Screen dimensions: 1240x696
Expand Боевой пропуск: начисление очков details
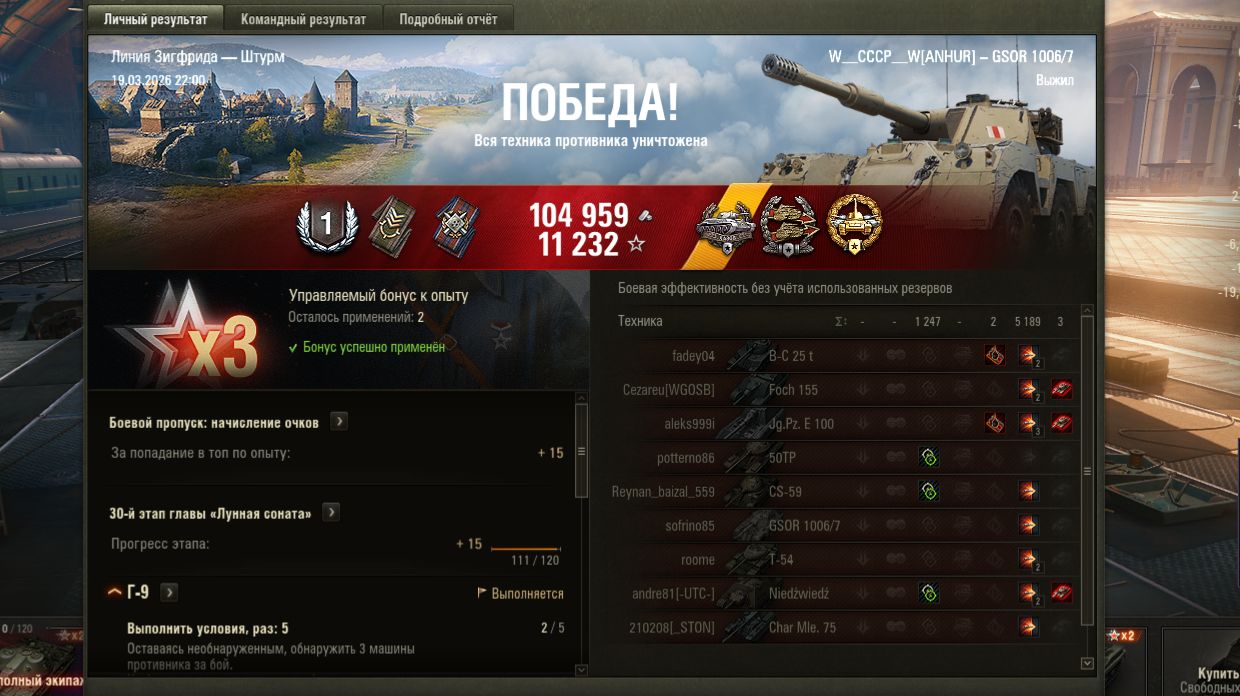[x=339, y=422]
